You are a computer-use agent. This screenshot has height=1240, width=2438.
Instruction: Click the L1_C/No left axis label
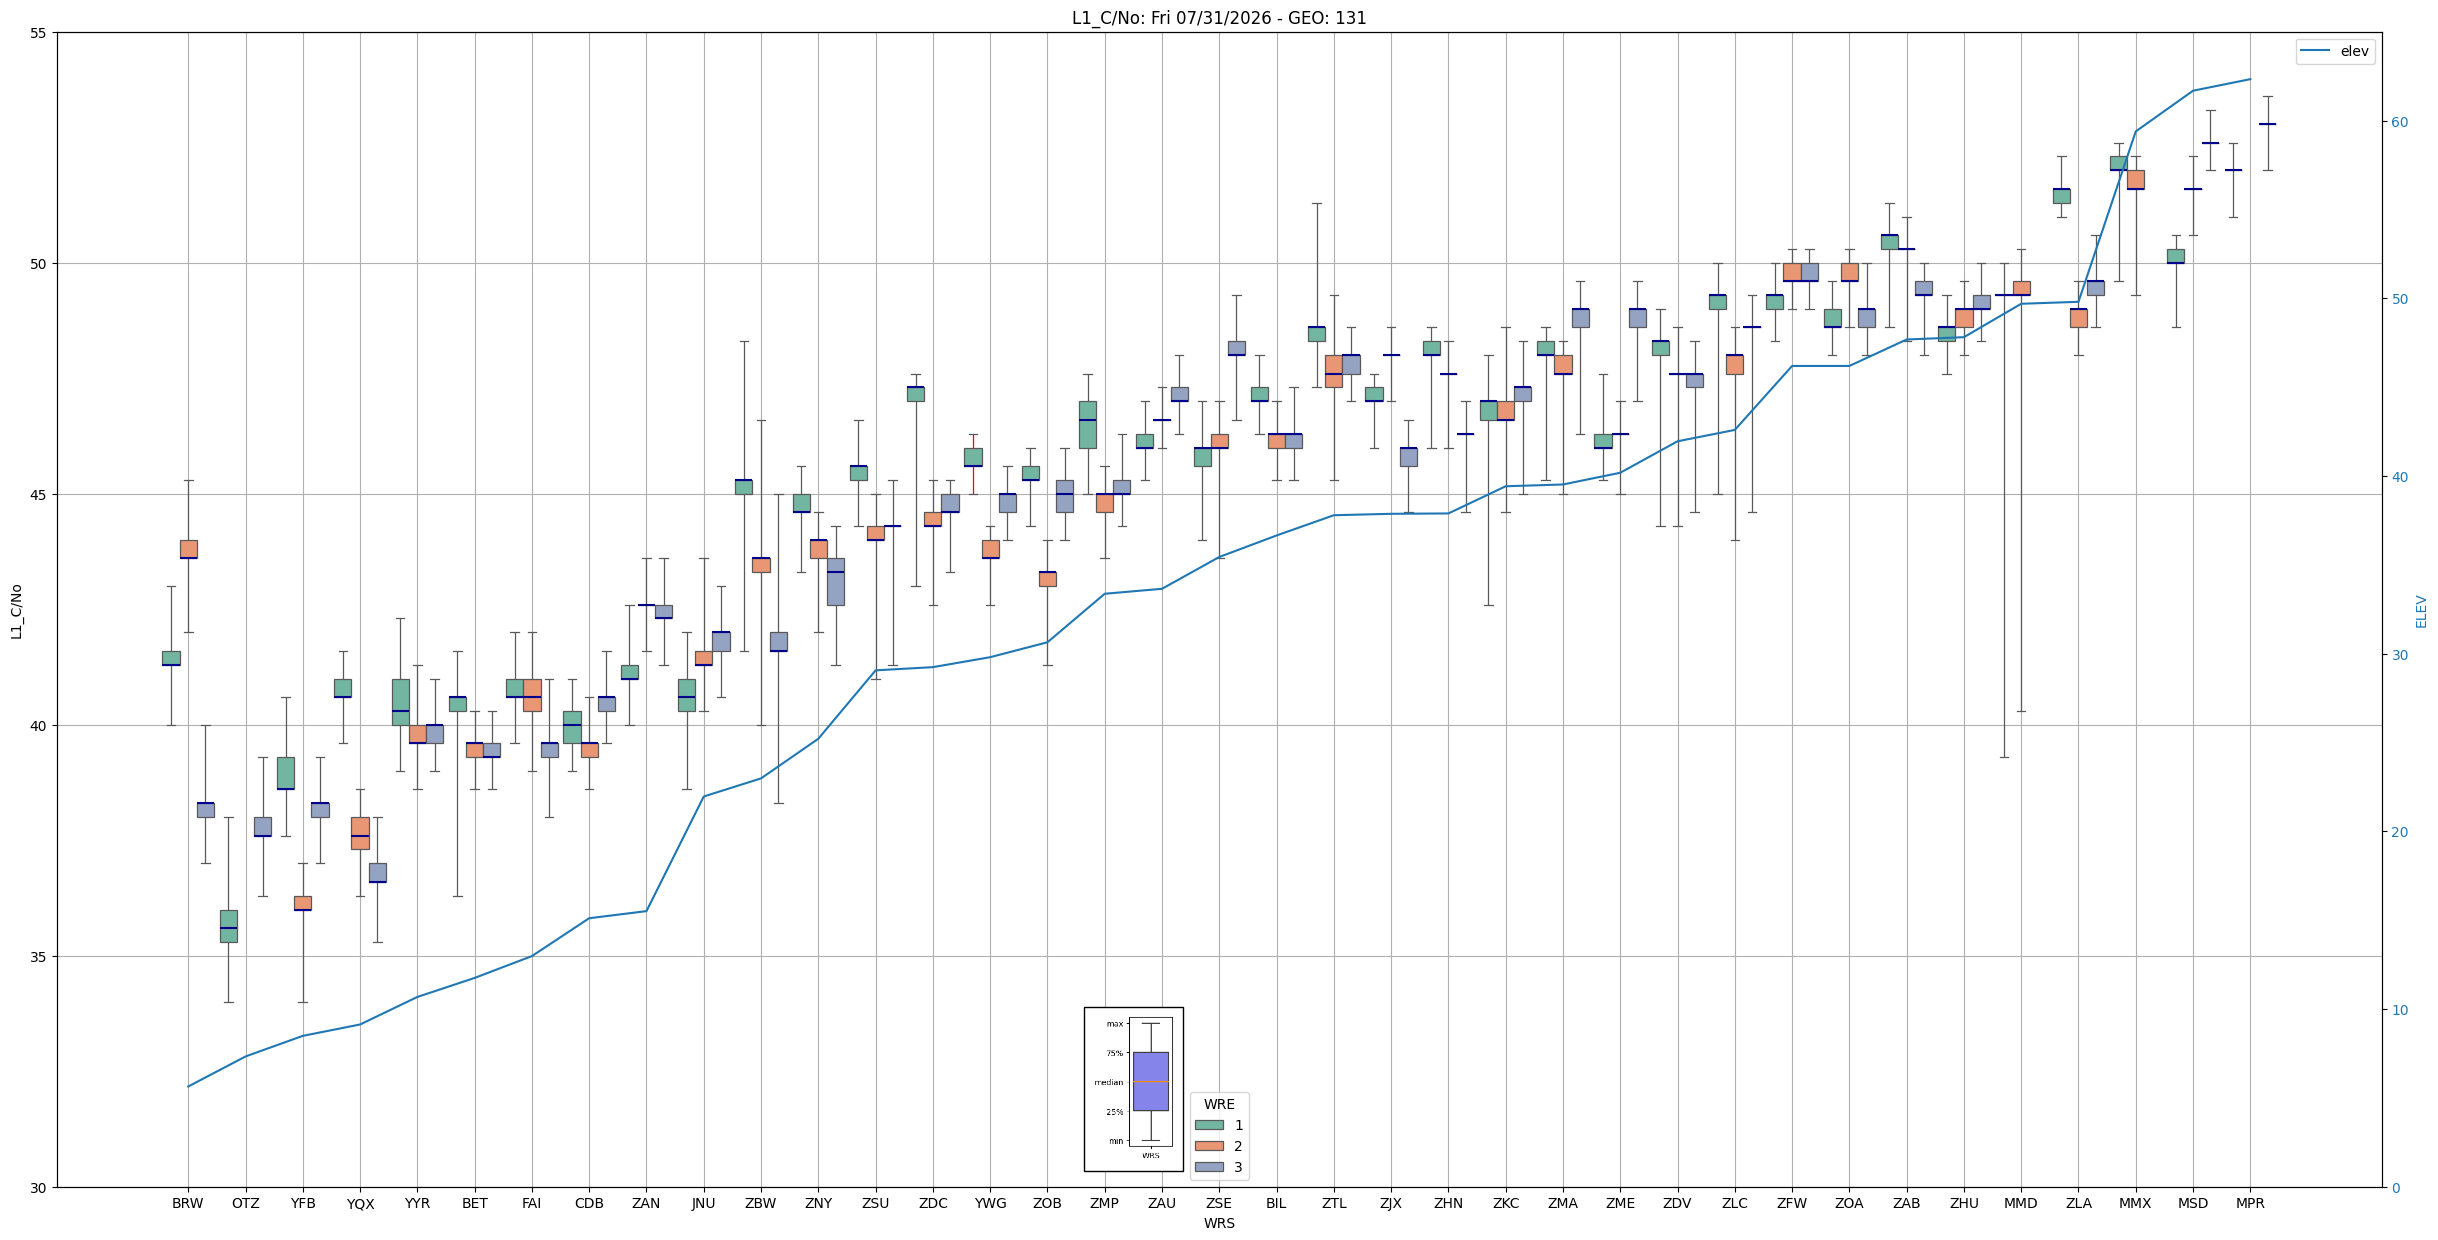click(x=16, y=611)
